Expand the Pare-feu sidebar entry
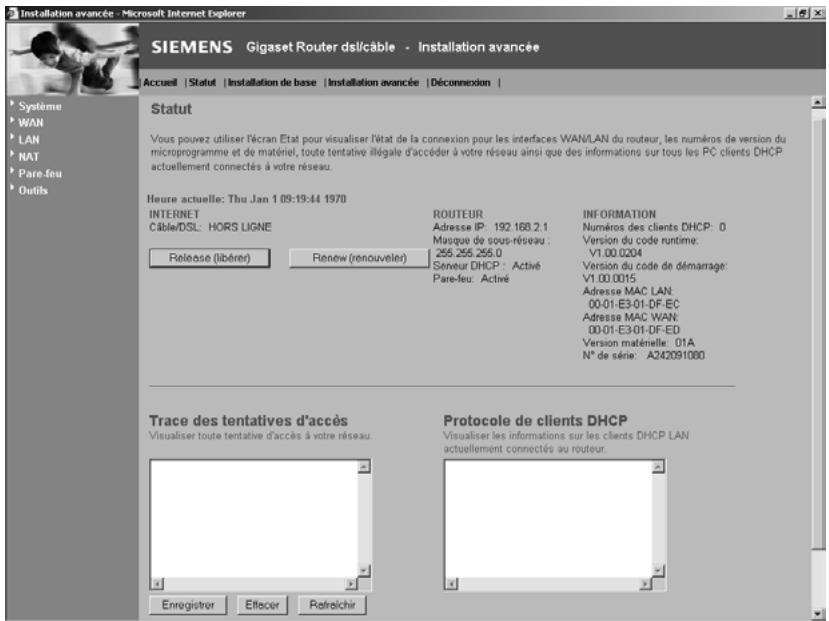 (40, 173)
